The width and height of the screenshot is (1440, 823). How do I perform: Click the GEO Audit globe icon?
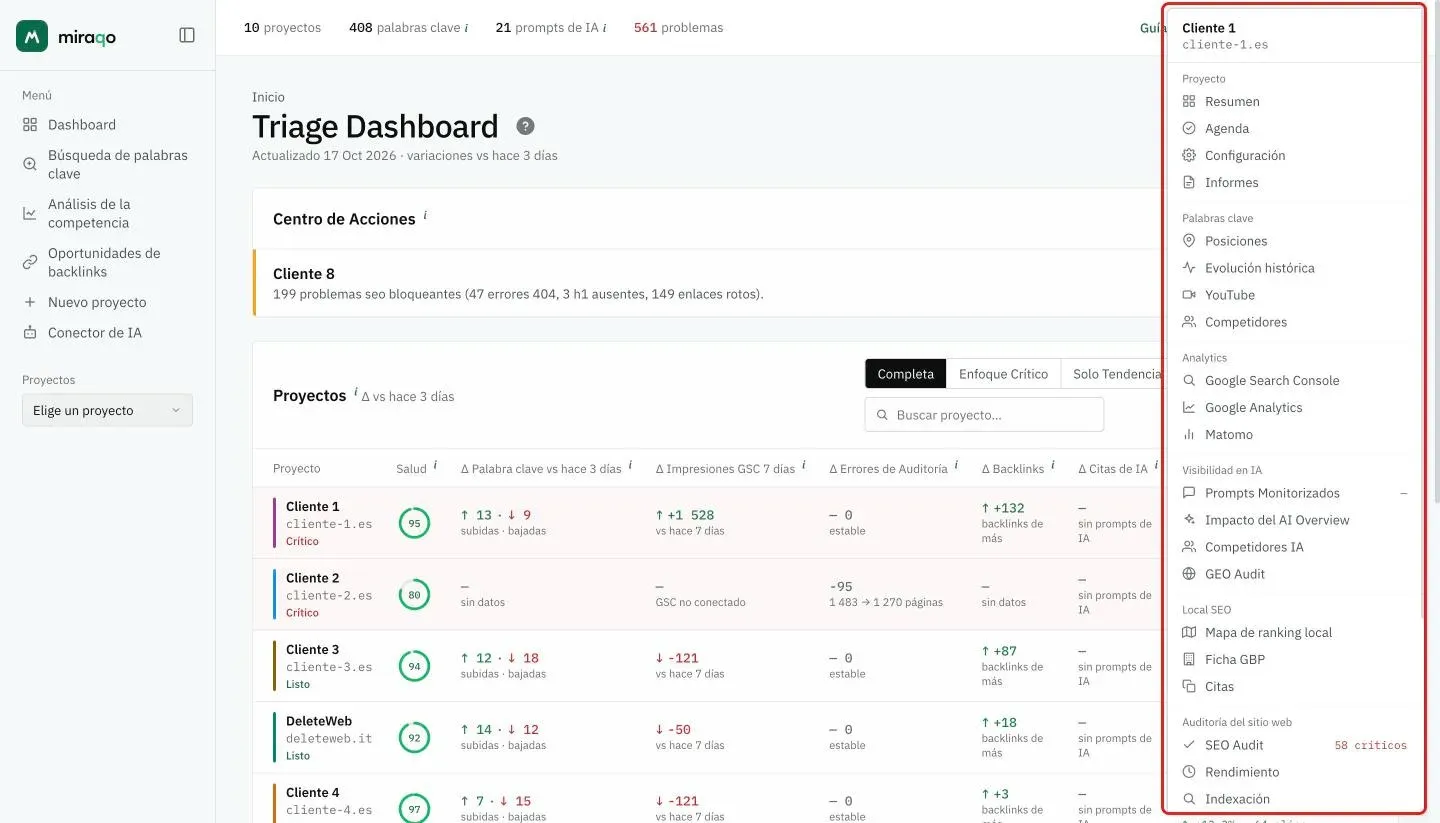[x=1189, y=574]
